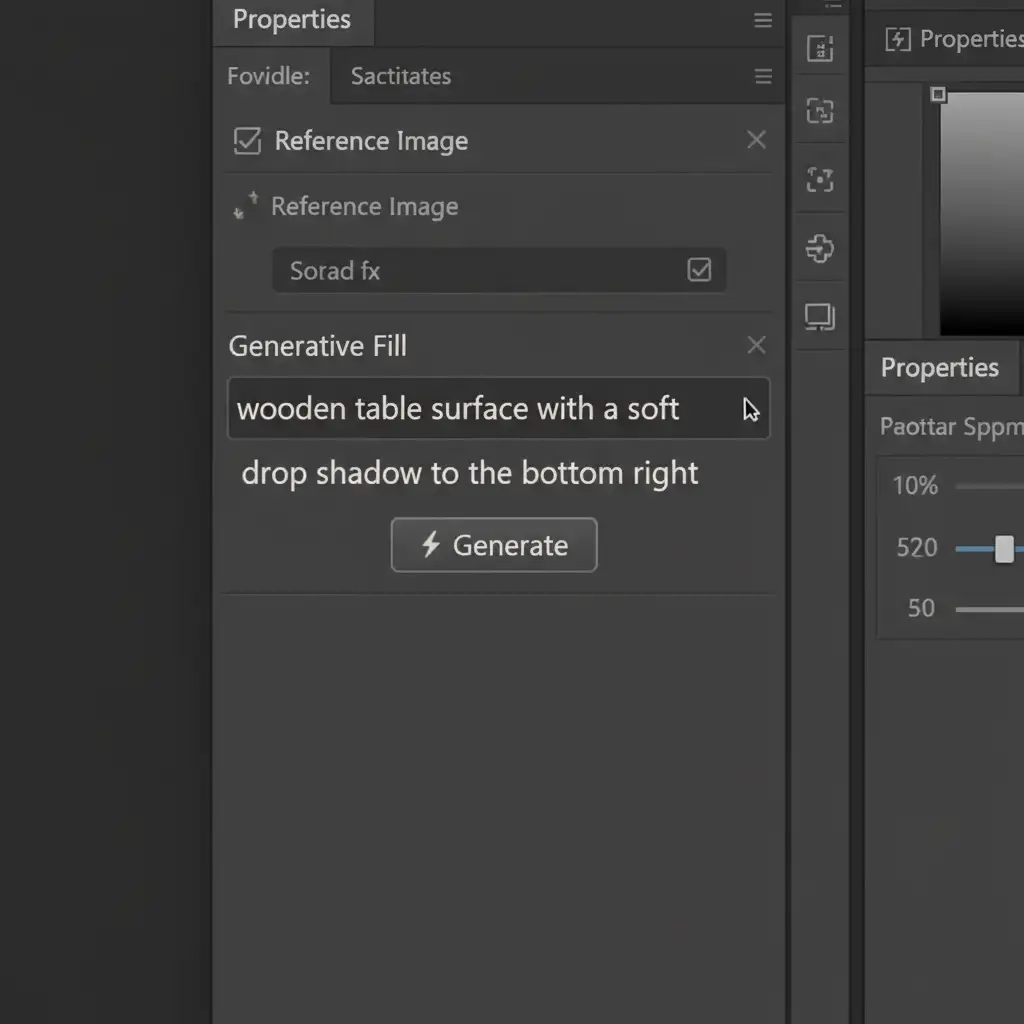Toggle the Reference Image checkbox

pos(247,141)
